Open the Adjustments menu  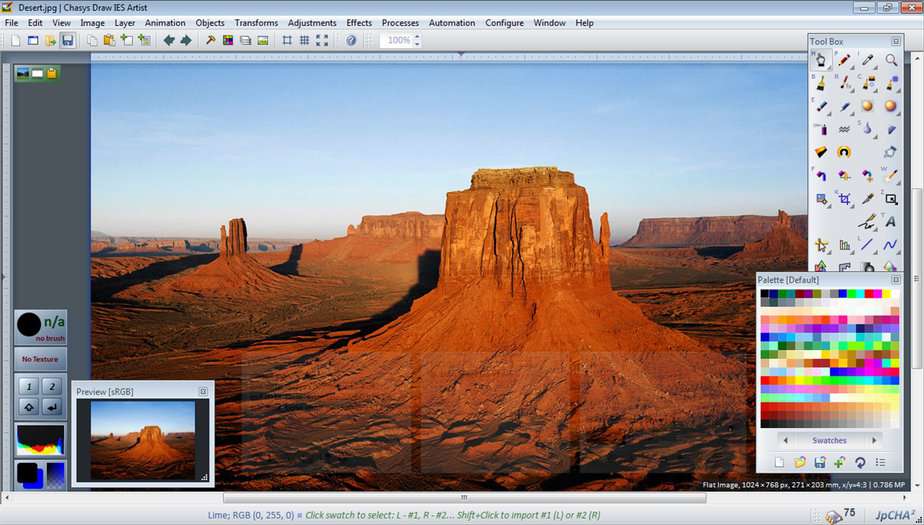[312, 22]
